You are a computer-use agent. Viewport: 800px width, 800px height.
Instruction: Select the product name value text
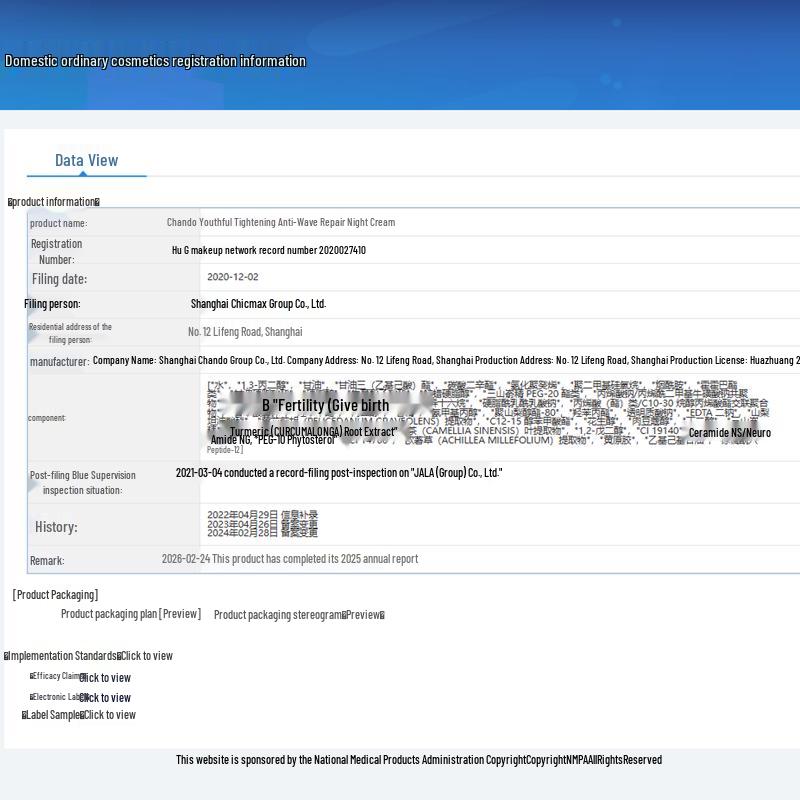(281, 222)
